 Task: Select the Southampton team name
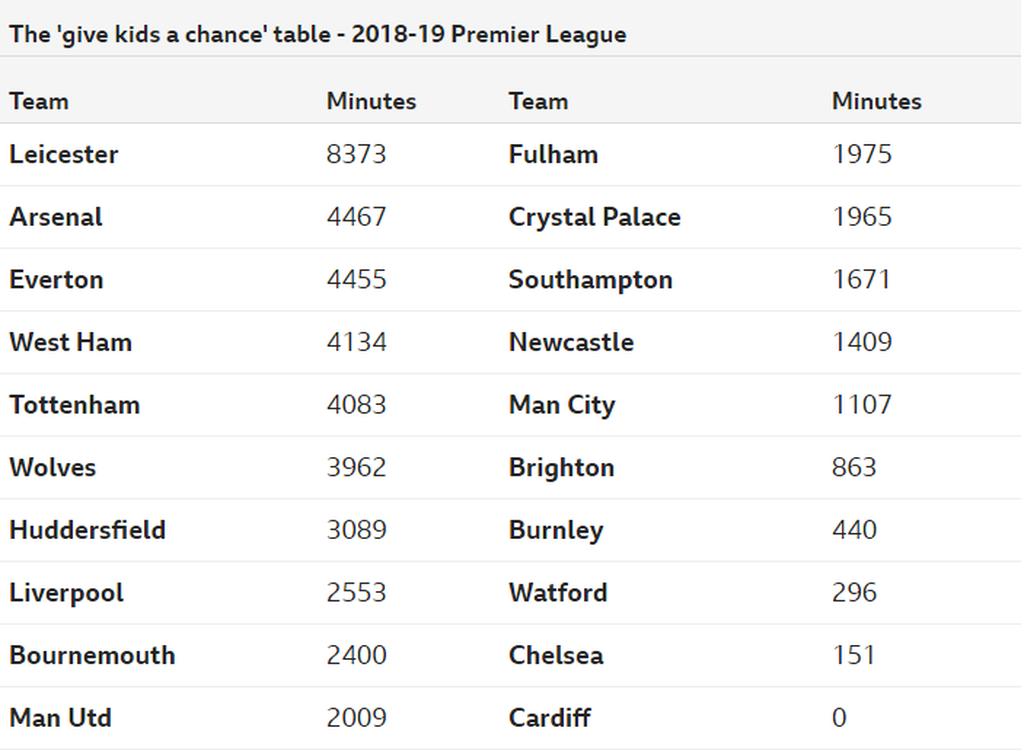coord(591,280)
